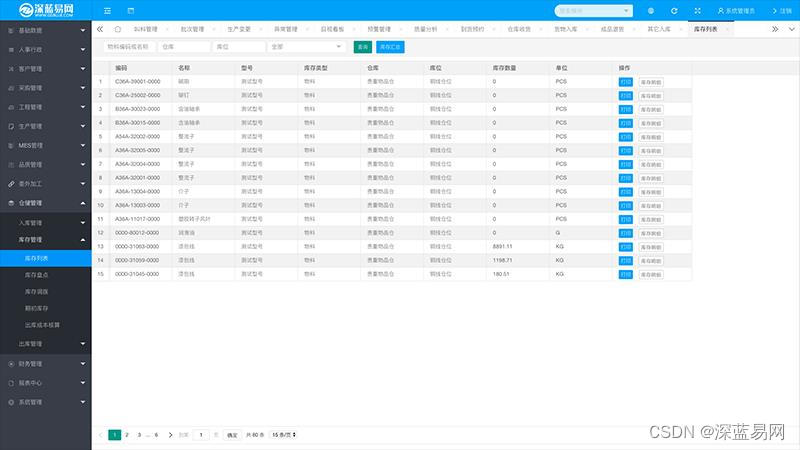Expand the 出库管理 submenu arrow
800x450 pixels.
pos(83,344)
